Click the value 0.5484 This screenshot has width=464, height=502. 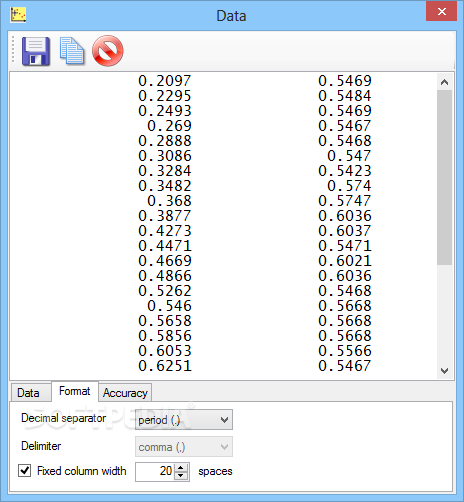pos(345,96)
